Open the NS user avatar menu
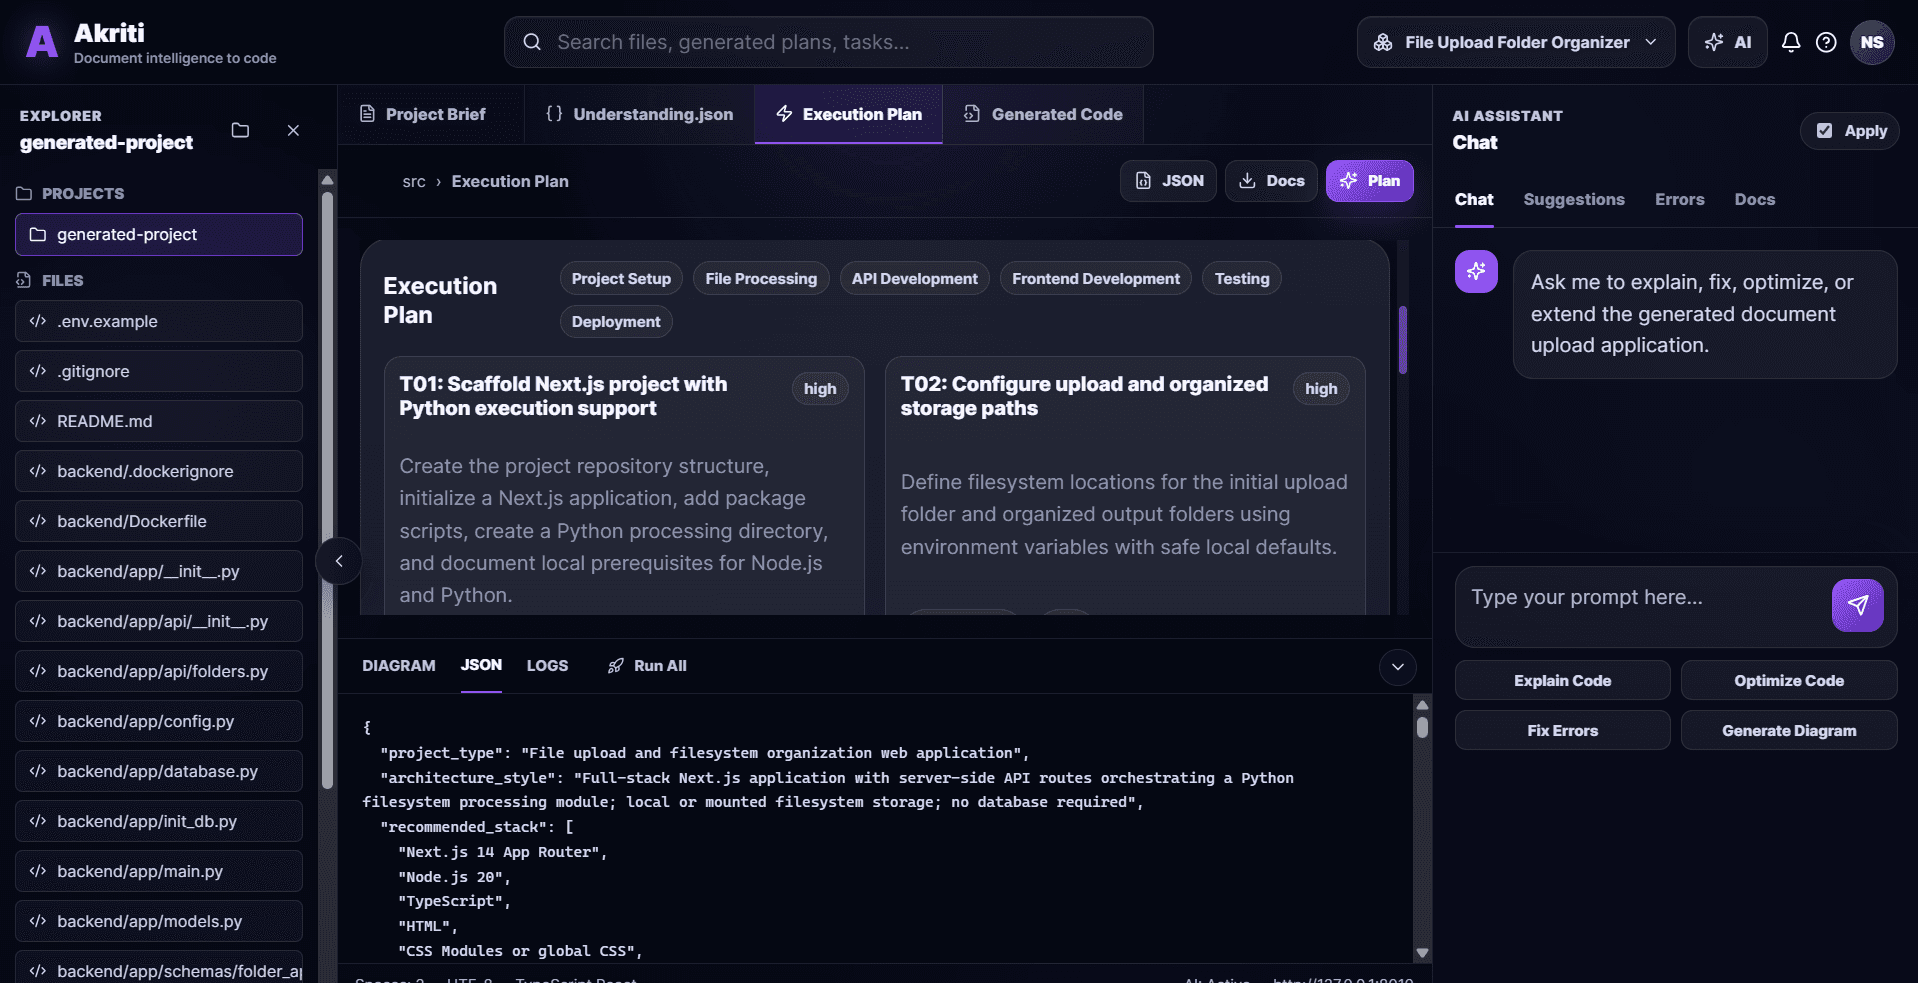The width and height of the screenshot is (1918, 983). coord(1872,42)
